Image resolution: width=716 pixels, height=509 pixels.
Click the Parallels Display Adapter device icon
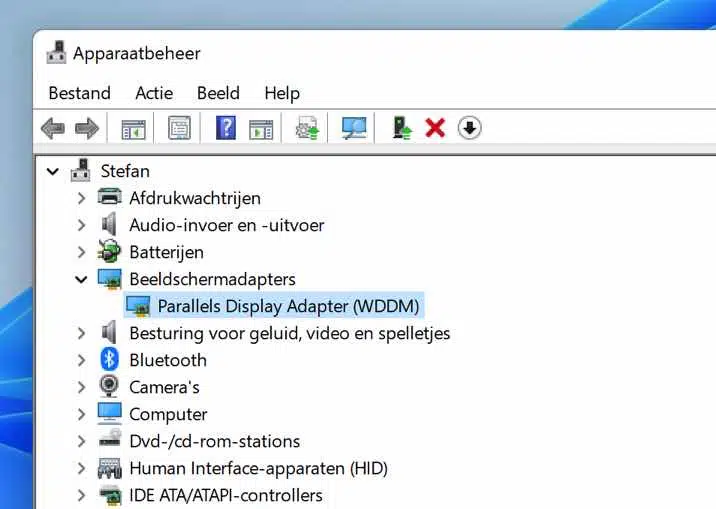click(138, 306)
